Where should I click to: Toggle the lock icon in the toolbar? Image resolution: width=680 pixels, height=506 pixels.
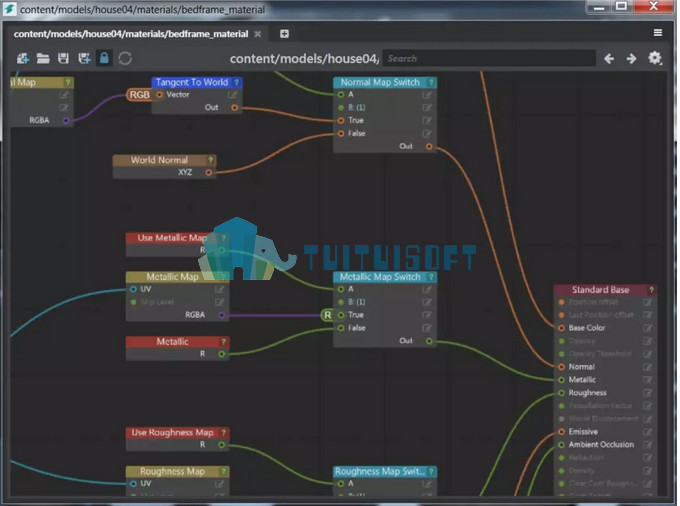point(104,58)
